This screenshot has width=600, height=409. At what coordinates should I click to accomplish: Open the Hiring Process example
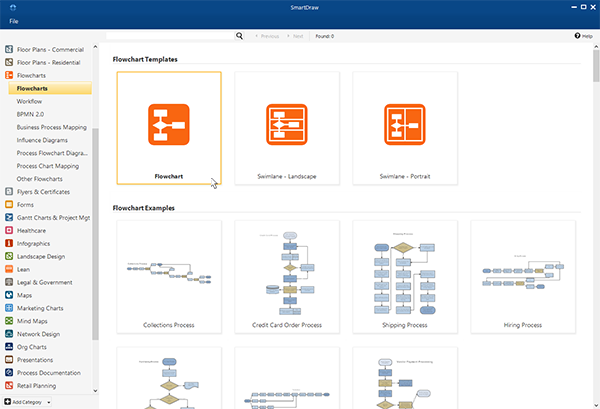pos(523,277)
